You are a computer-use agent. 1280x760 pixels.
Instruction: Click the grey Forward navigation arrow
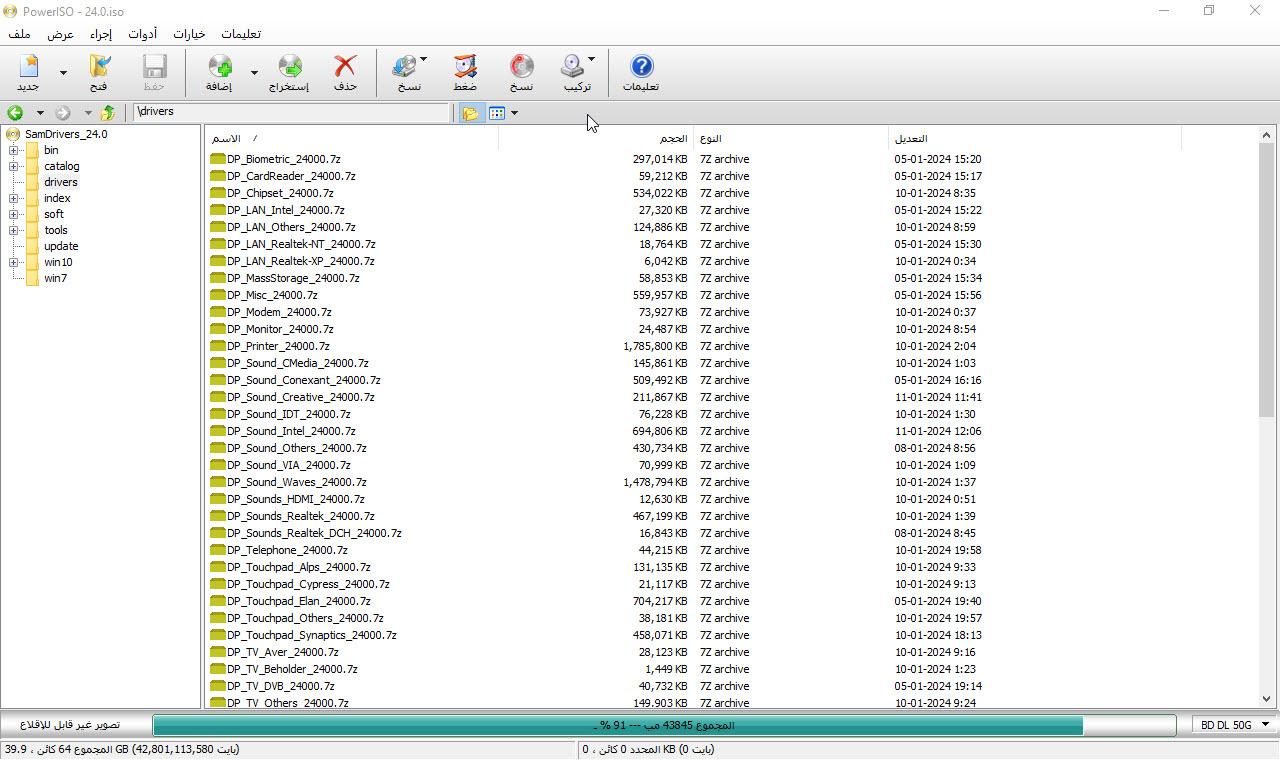click(63, 113)
